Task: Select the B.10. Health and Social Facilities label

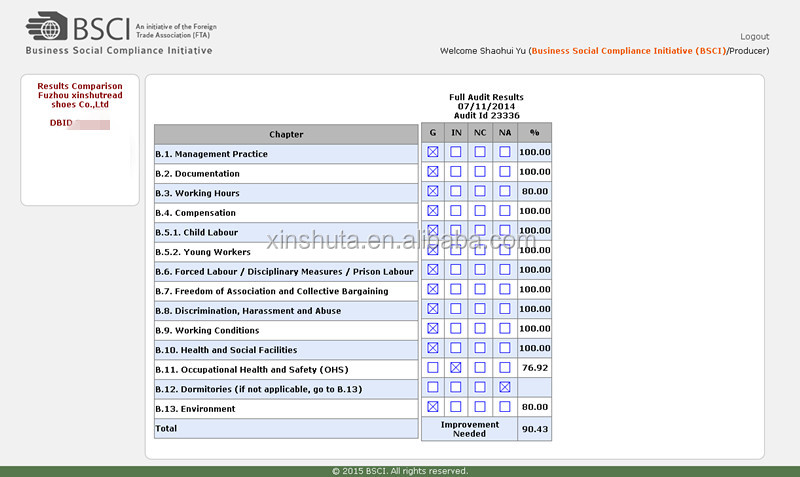Action: [x=226, y=350]
